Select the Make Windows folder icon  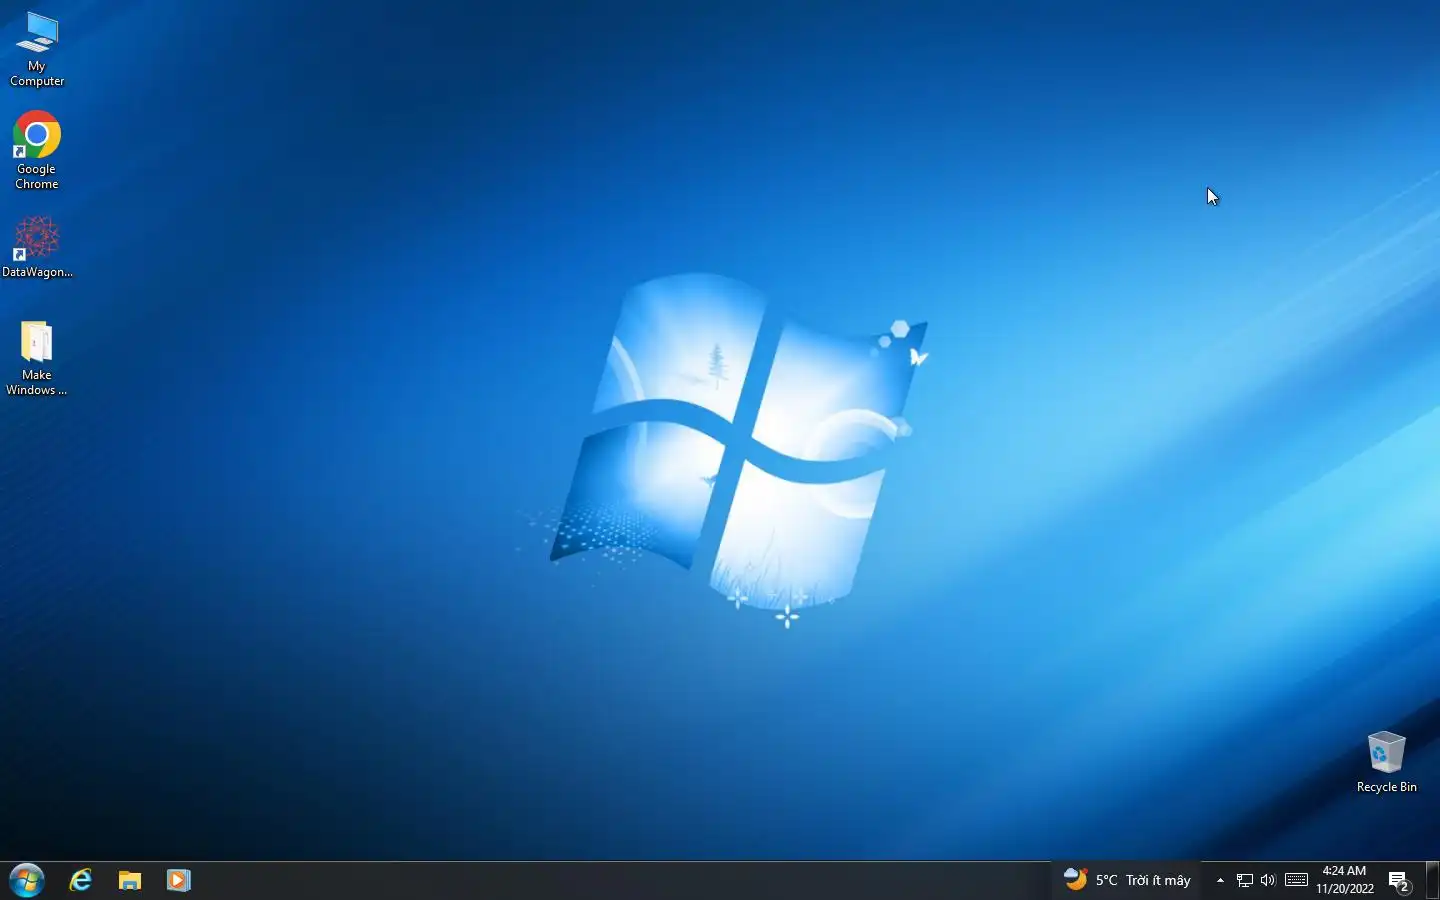37,358
